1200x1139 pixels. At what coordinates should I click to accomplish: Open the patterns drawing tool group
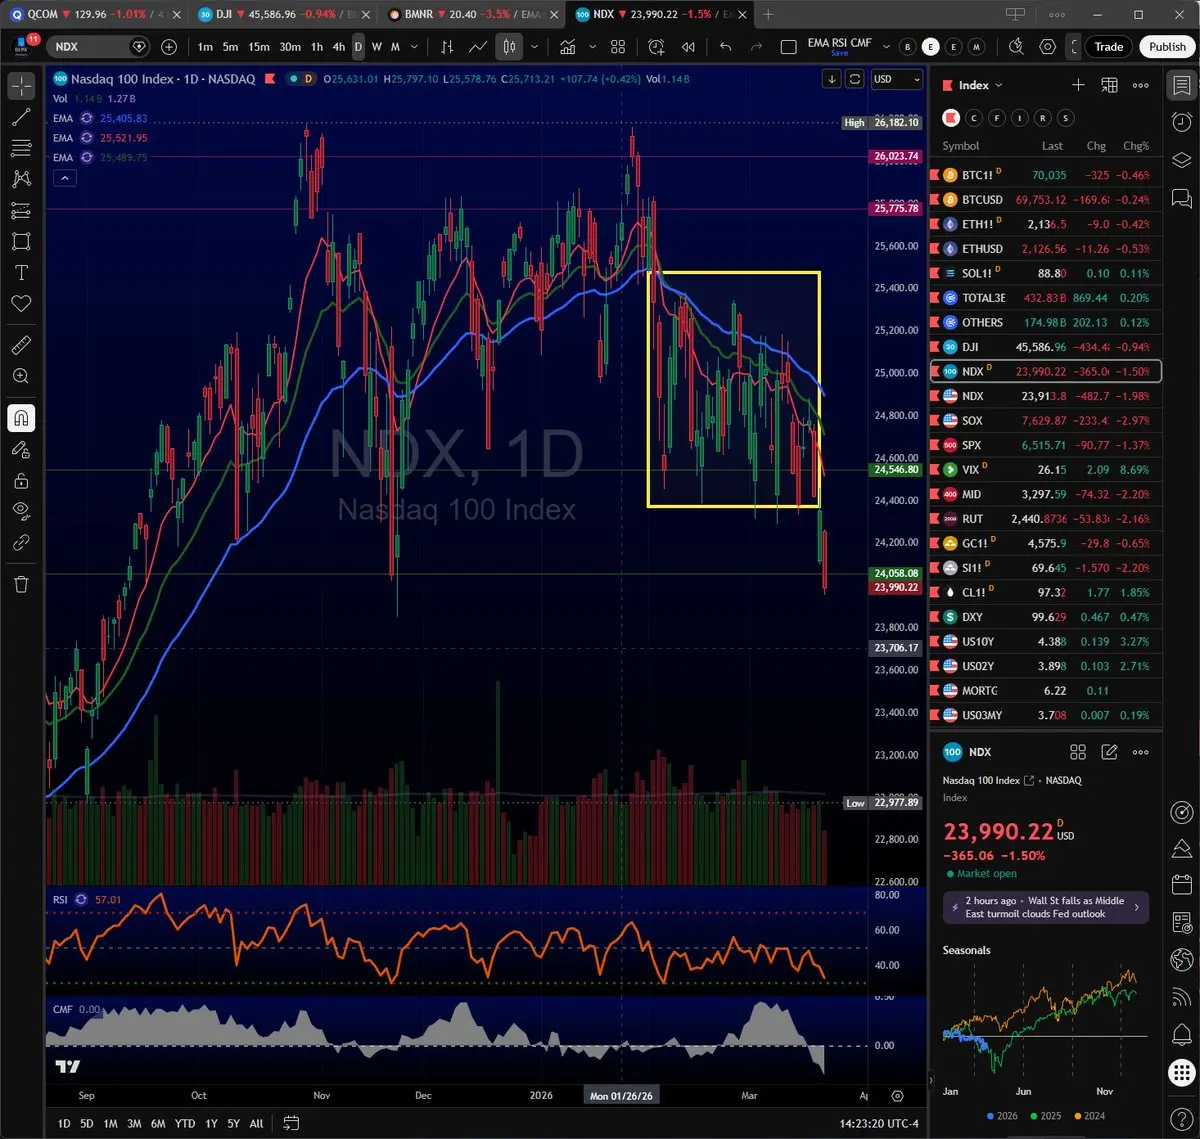pos(21,179)
